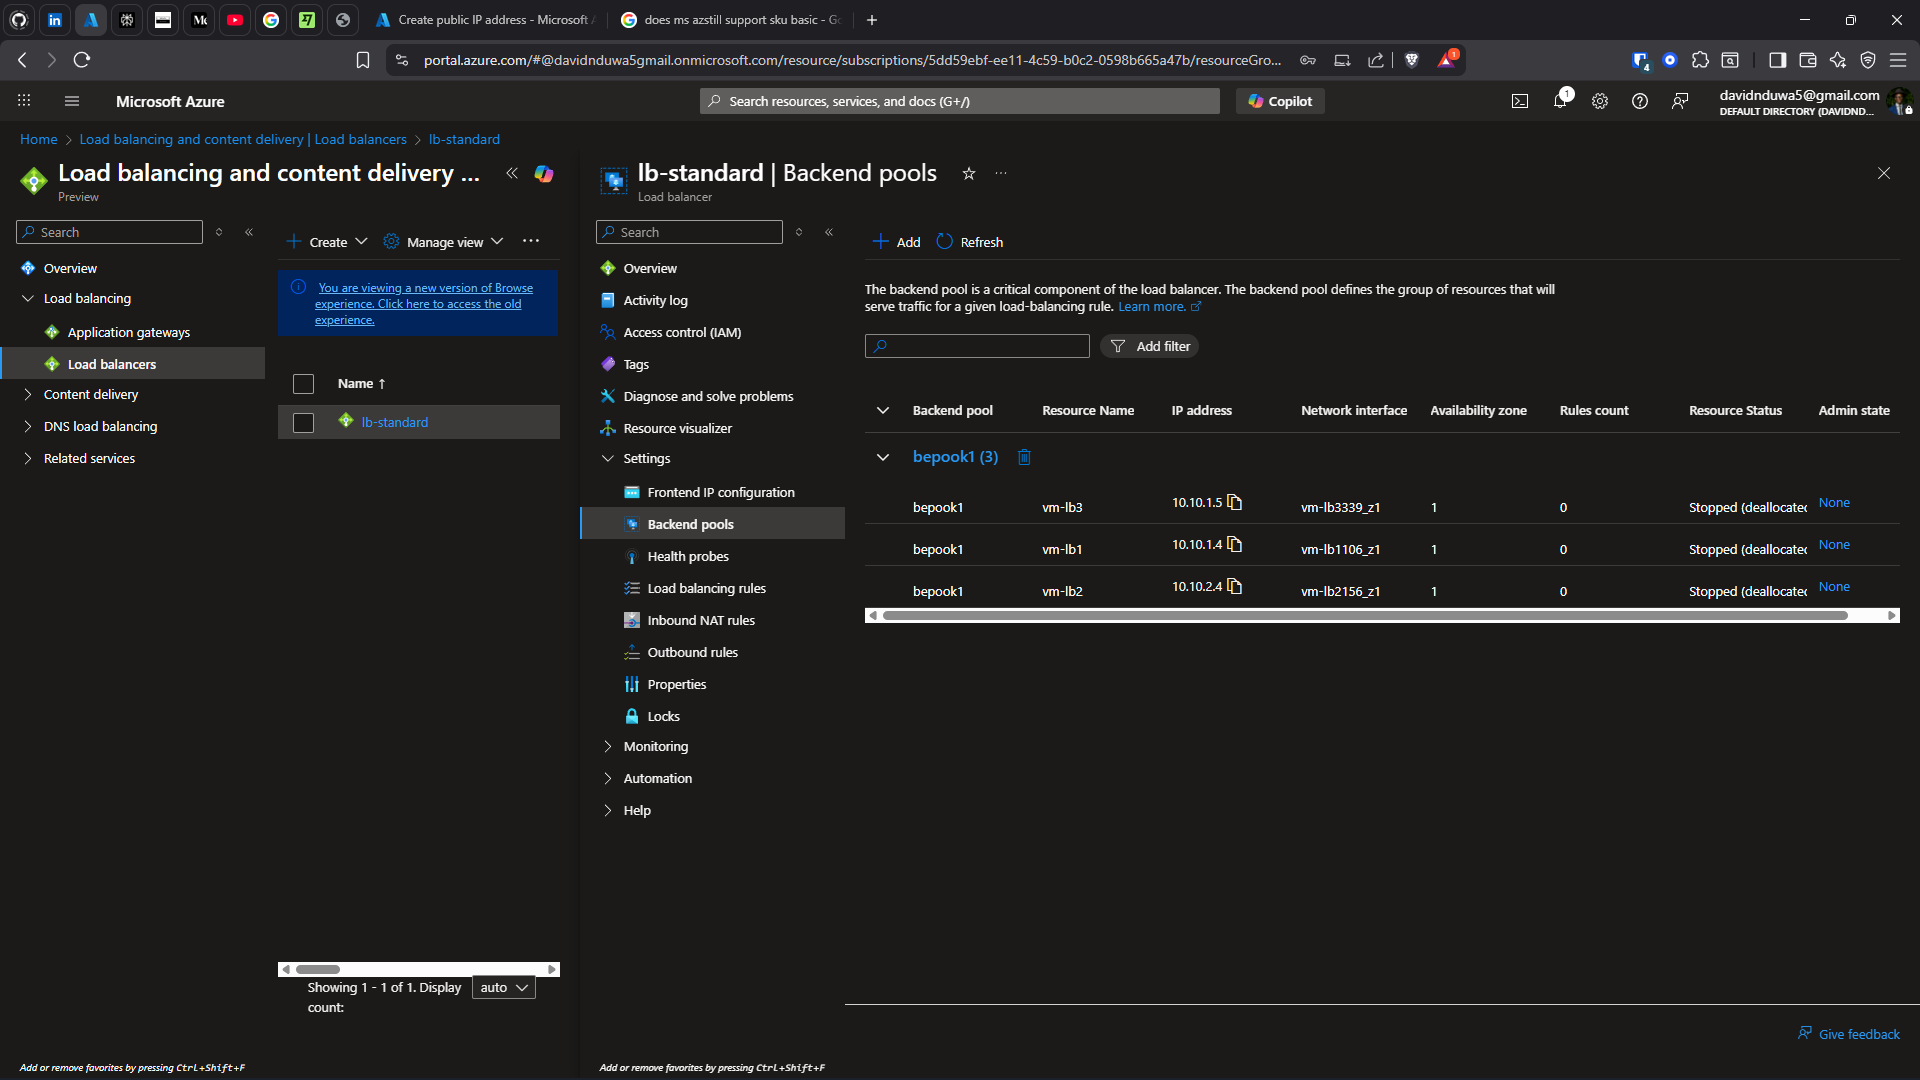Open ellipsis menu beside Backend pools title
This screenshot has width=1920, height=1080.
click(1001, 173)
